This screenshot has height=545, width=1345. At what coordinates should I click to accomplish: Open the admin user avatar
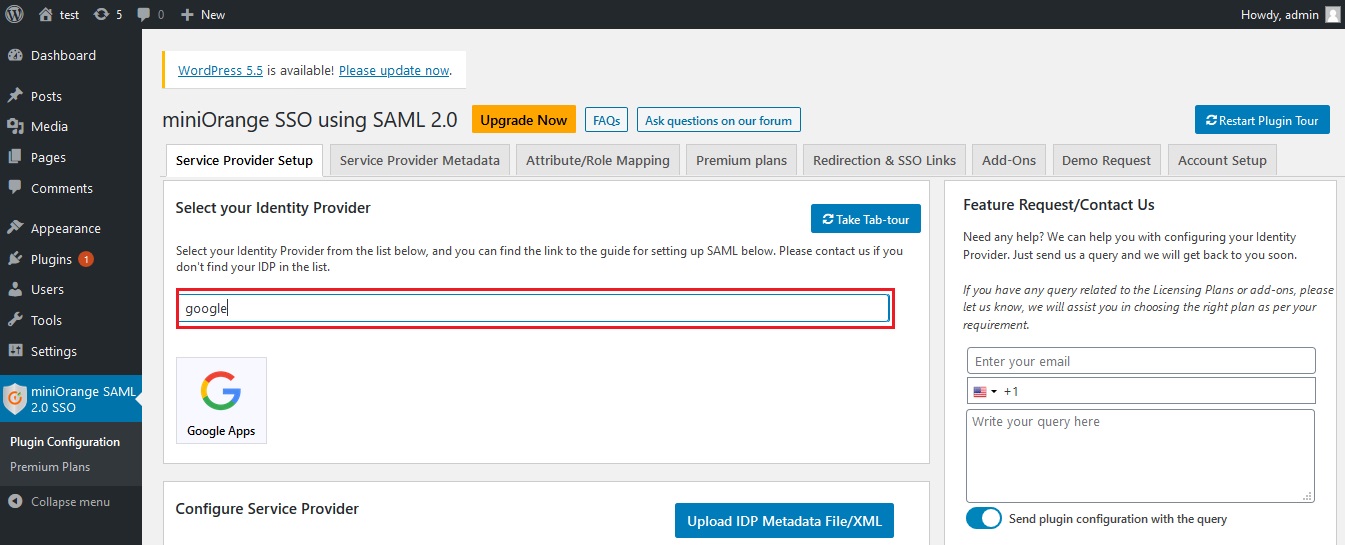tap(1333, 14)
